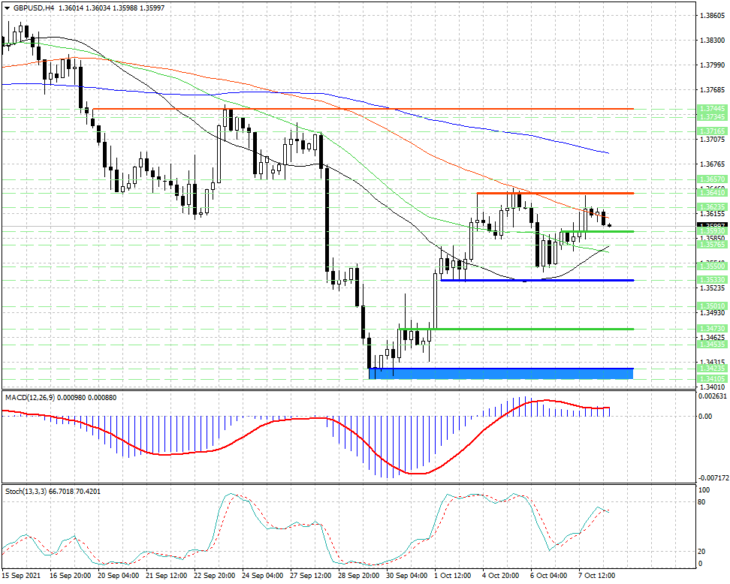Screen dimensions: 730x584
Task: Click the black current price marker on scale
Action: point(712,225)
